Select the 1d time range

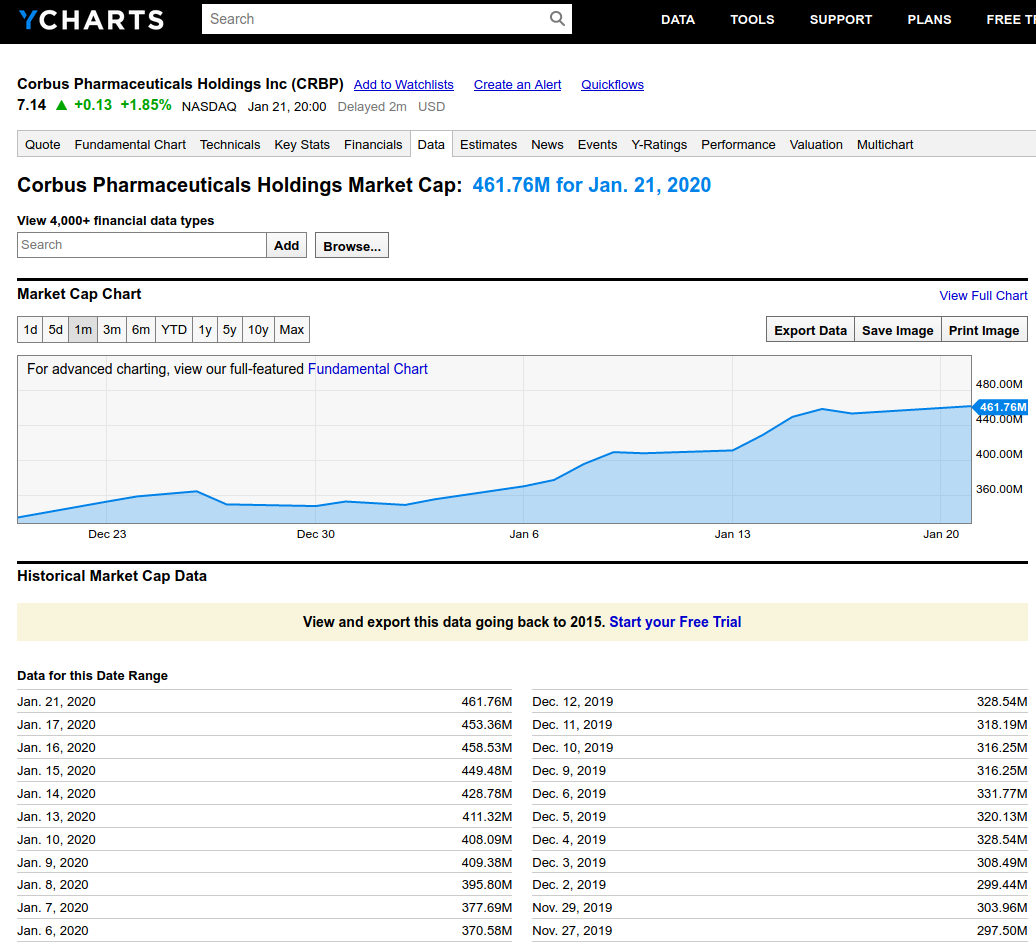[31, 330]
